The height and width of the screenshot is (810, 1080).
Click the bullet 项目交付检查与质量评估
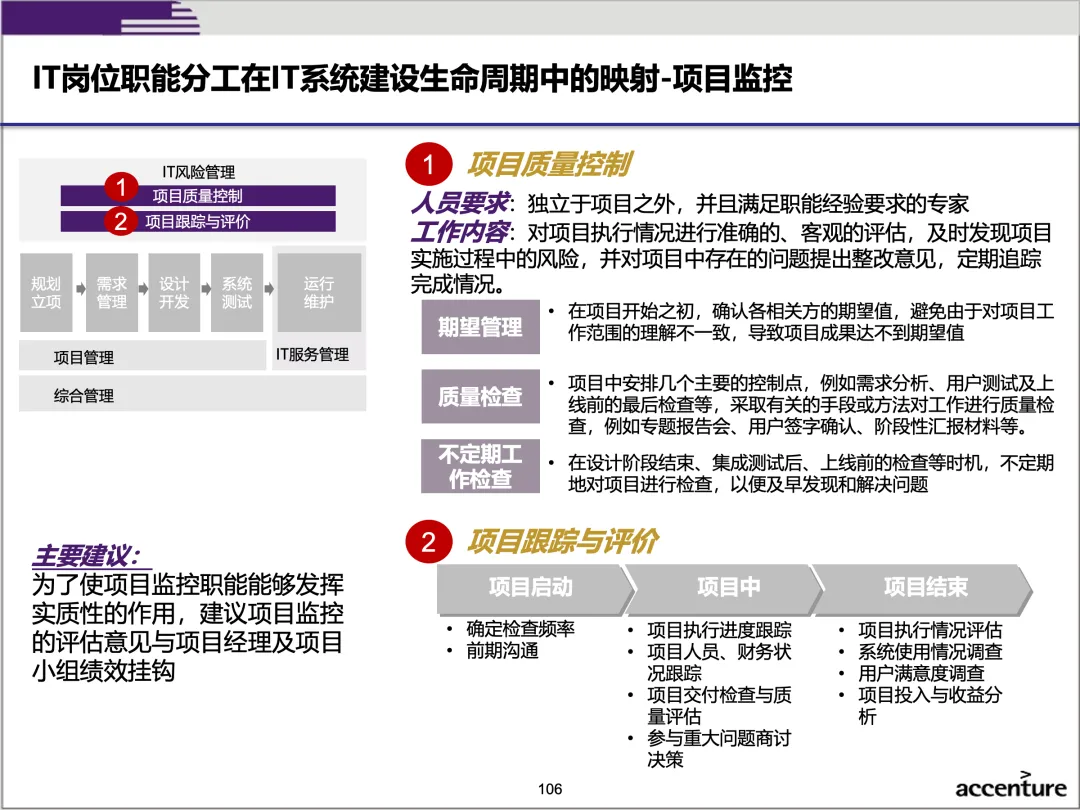(x=719, y=705)
